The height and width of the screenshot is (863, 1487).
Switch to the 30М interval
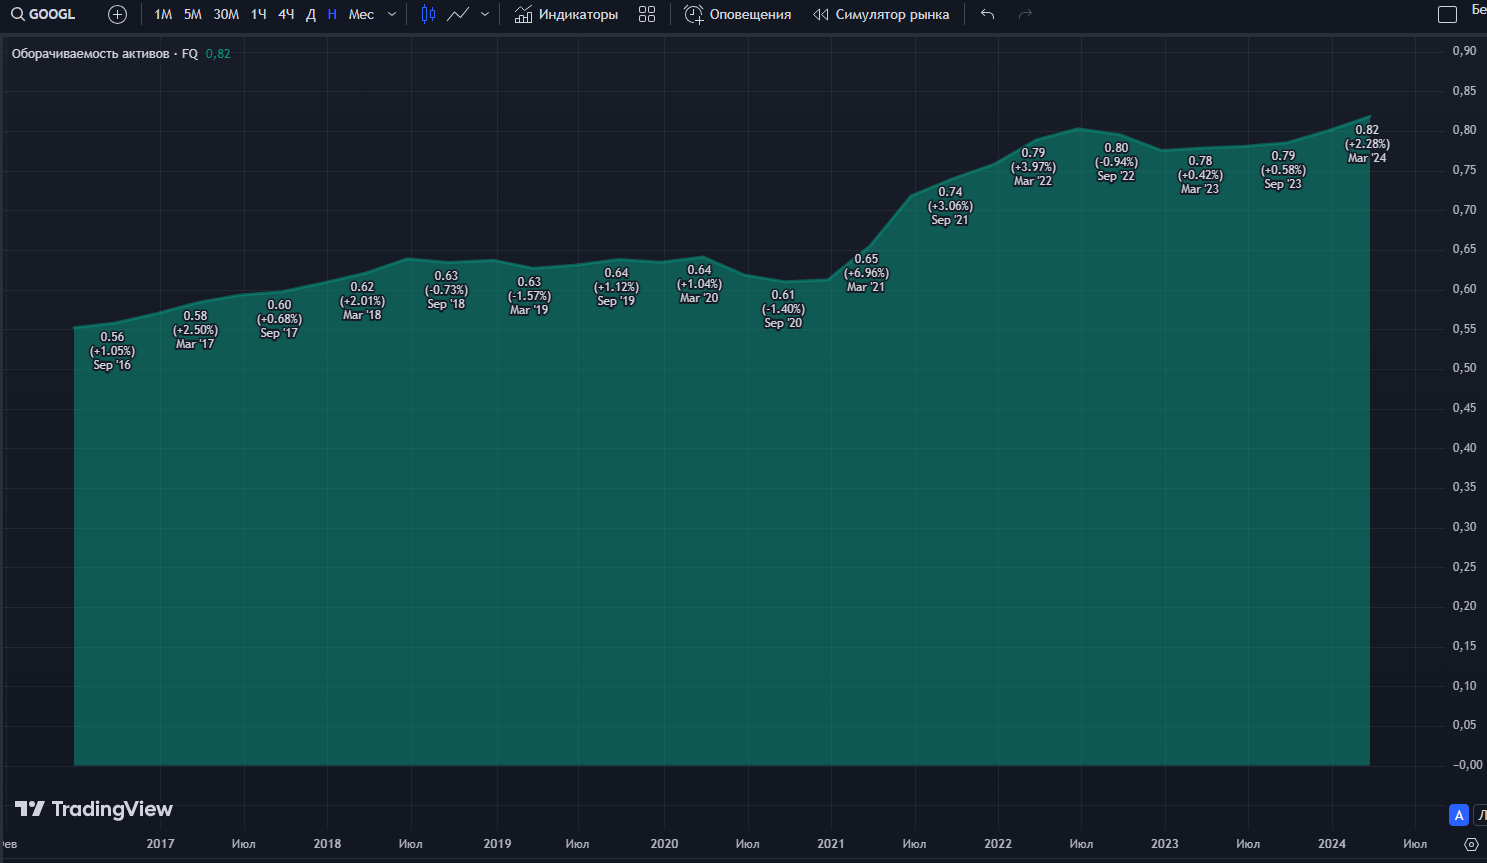(226, 14)
